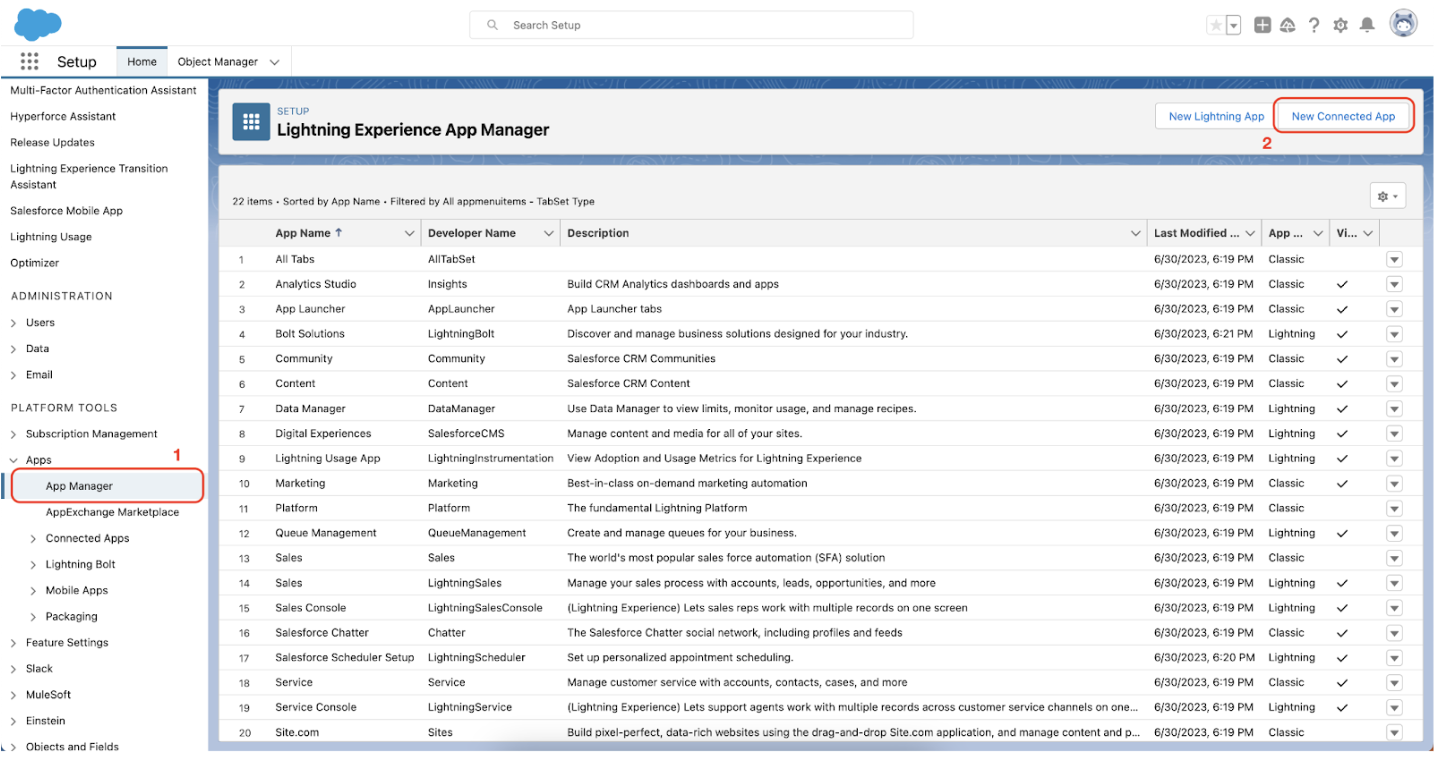Image resolution: width=1442 pixels, height=758 pixels.
Task: Open Description column options chevron
Action: [x=1135, y=233]
